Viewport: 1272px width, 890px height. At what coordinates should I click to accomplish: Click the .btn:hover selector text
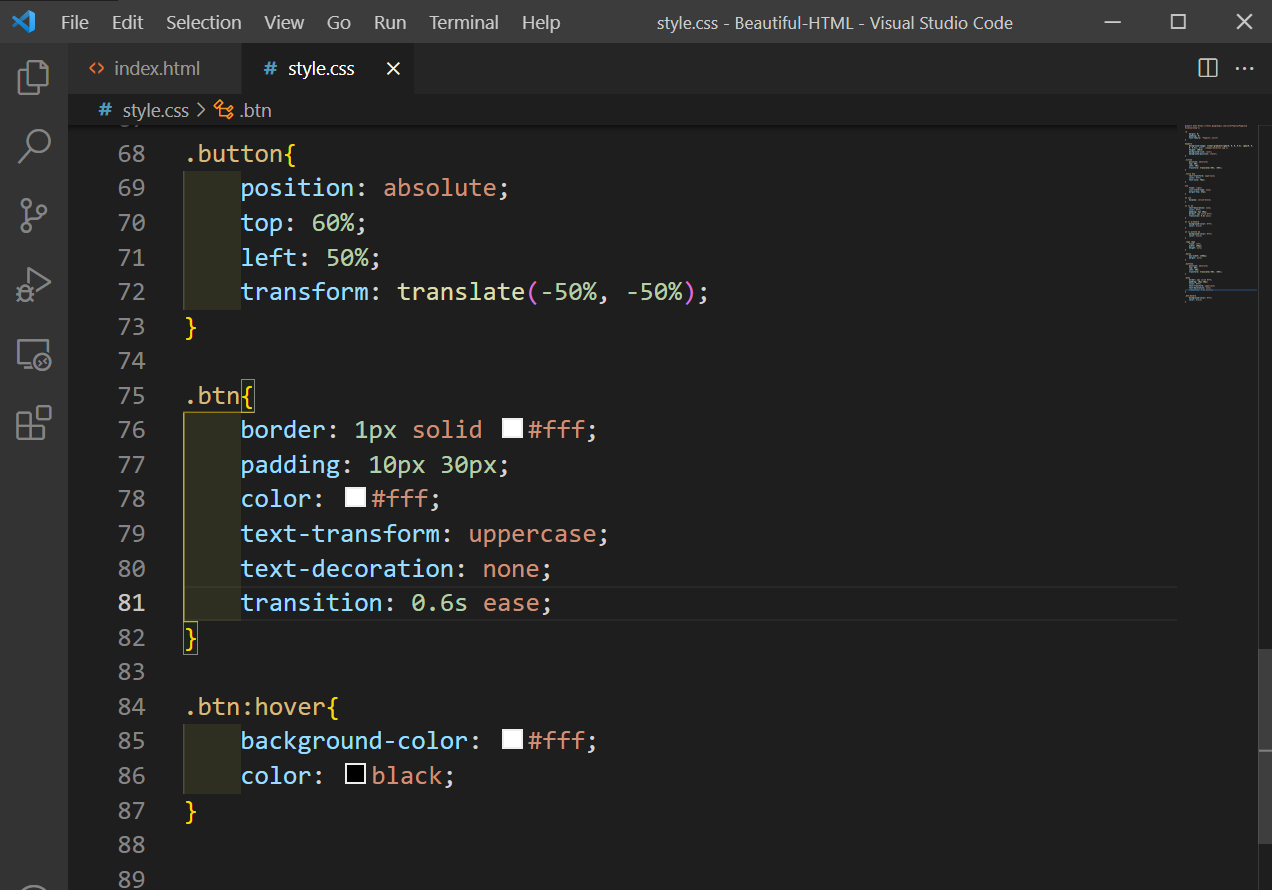point(255,706)
